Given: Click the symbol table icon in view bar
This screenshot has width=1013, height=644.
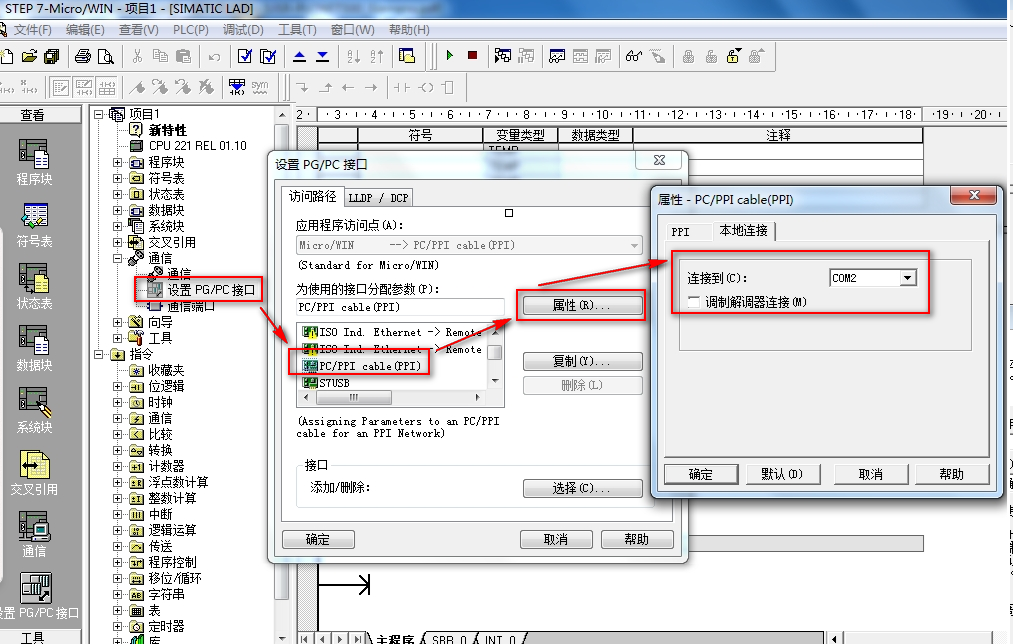Looking at the screenshot, I should (34, 216).
